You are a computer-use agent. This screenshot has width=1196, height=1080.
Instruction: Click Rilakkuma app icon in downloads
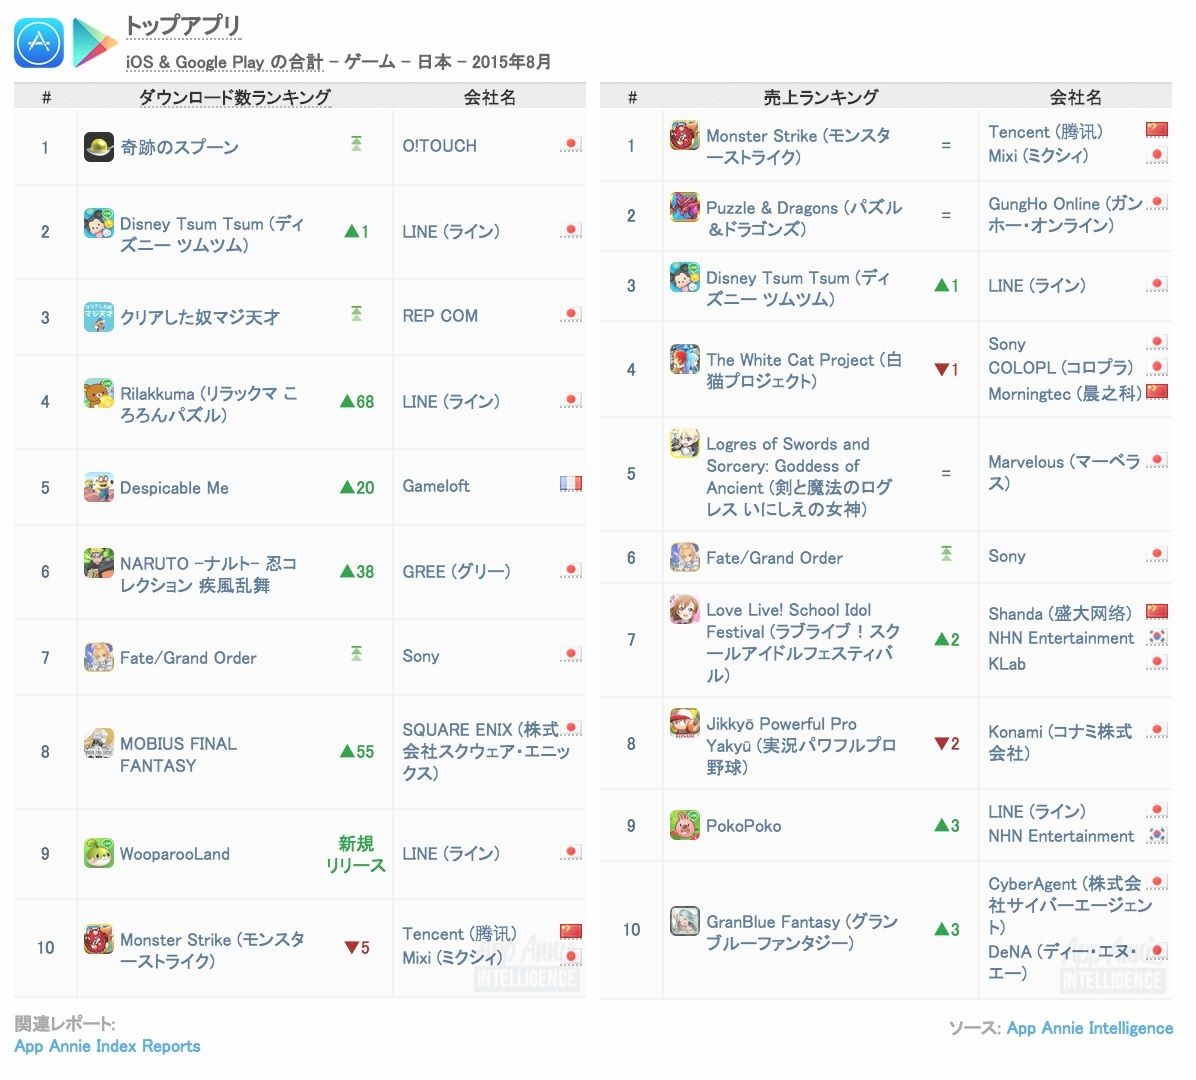click(x=98, y=394)
